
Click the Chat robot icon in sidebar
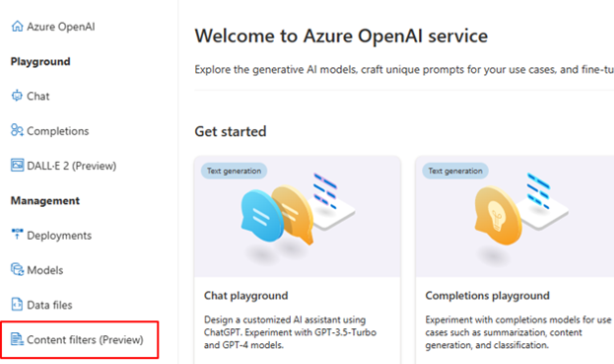click(17, 96)
